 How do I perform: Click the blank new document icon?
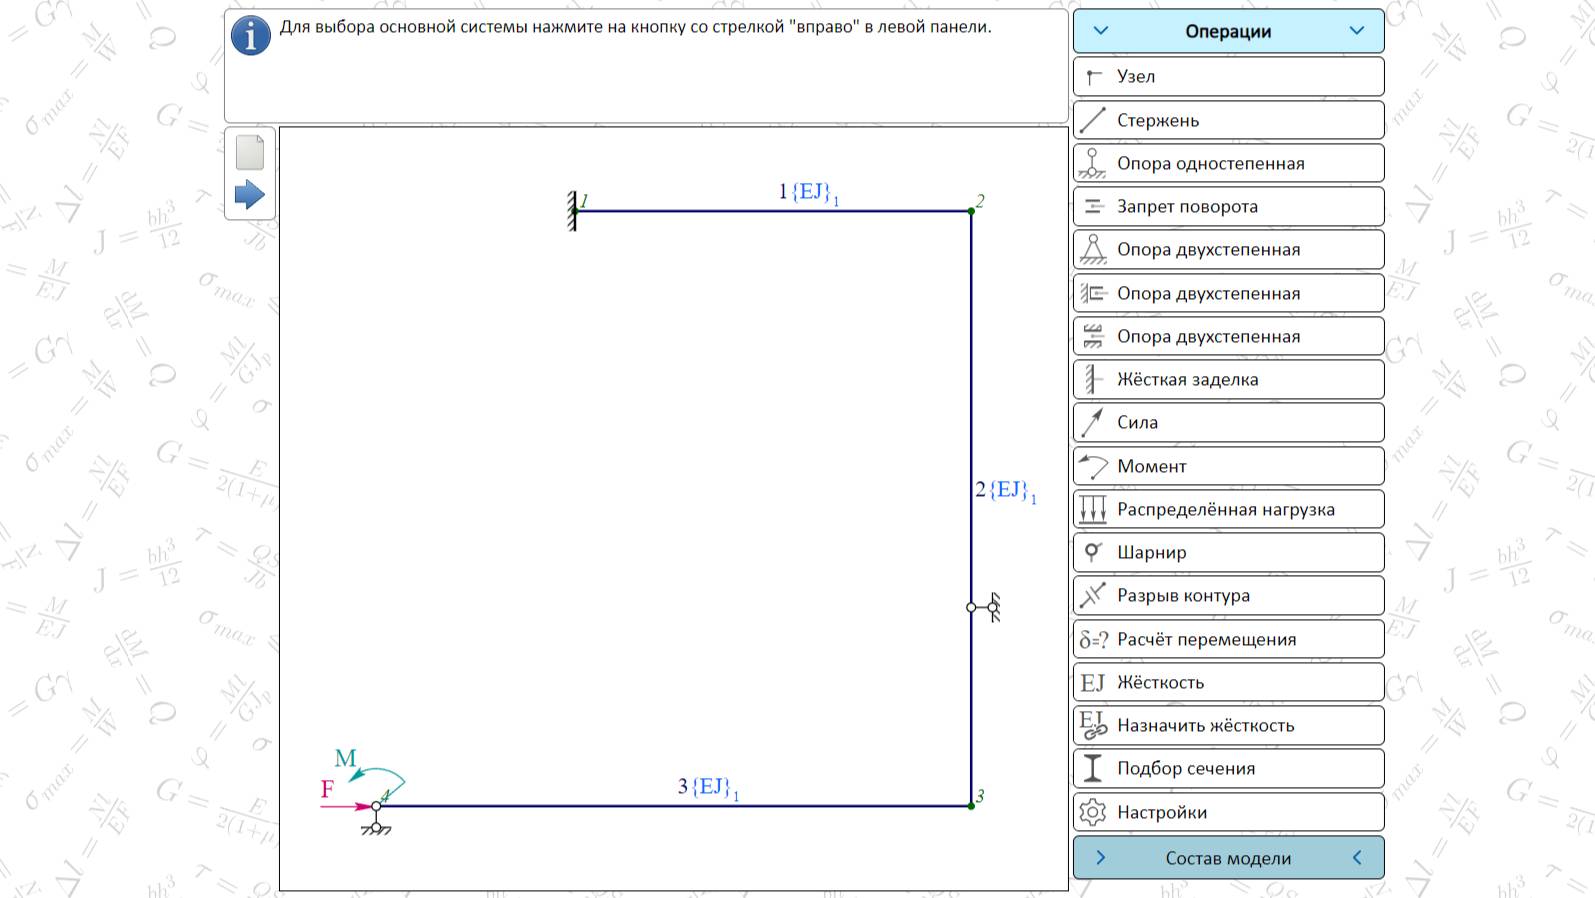pos(250,152)
